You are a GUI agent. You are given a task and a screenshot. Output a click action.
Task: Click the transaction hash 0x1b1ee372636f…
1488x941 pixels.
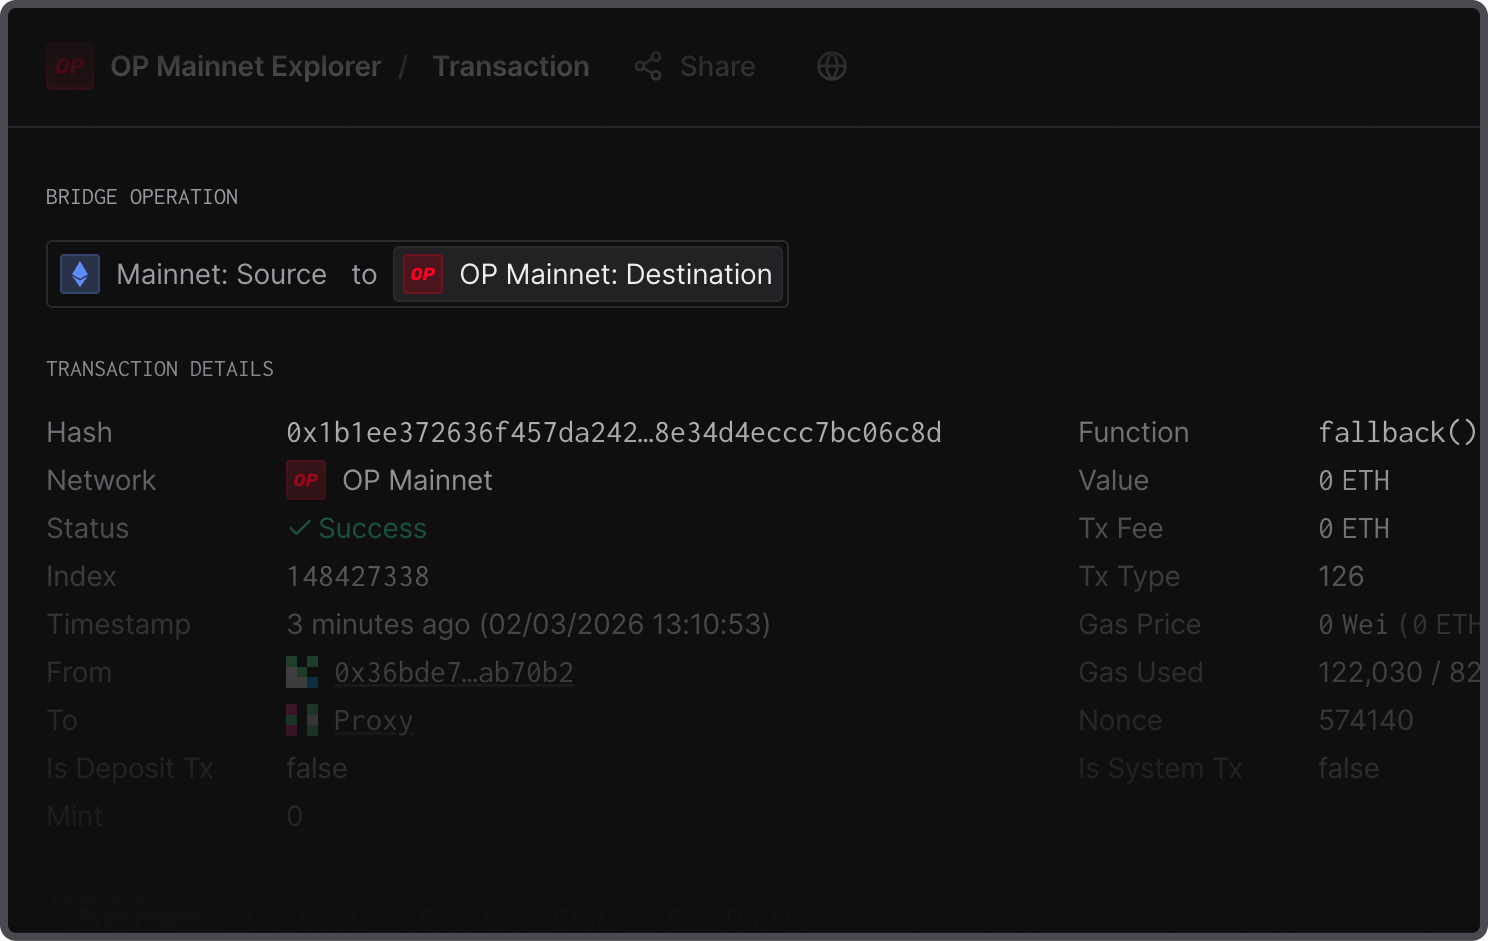click(614, 432)
